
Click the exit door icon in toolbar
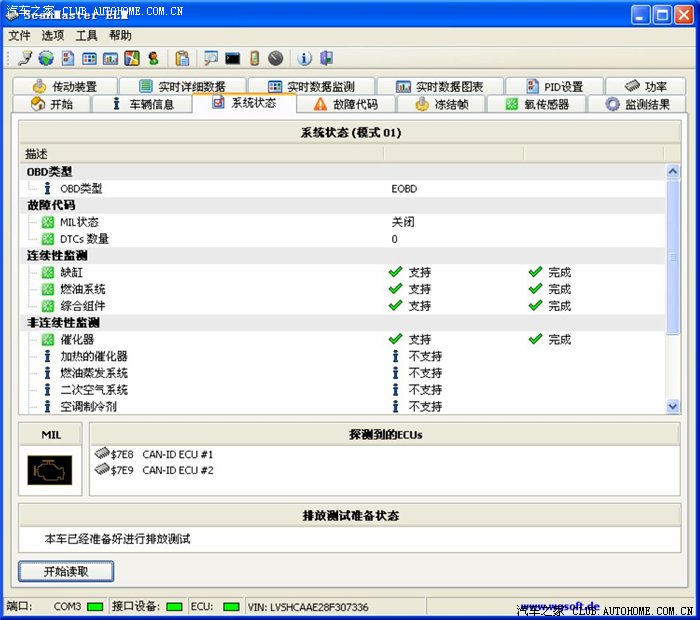tap(326, 58)
